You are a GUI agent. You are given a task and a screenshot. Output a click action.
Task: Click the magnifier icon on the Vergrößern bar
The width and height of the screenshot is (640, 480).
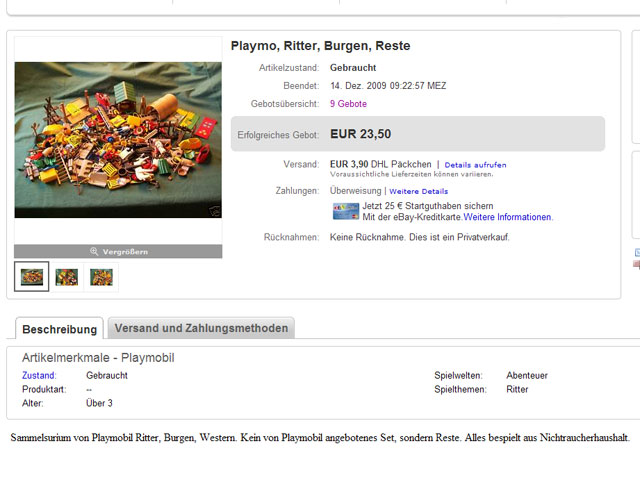[94, 252]
